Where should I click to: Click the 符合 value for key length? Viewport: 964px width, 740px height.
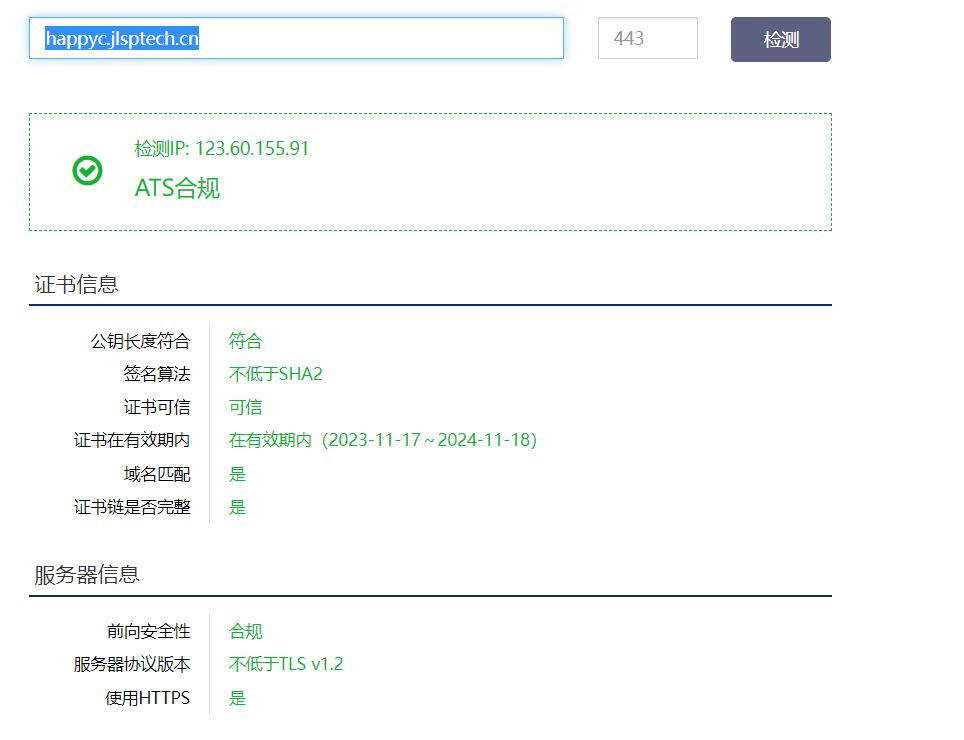tap(245, 341)
